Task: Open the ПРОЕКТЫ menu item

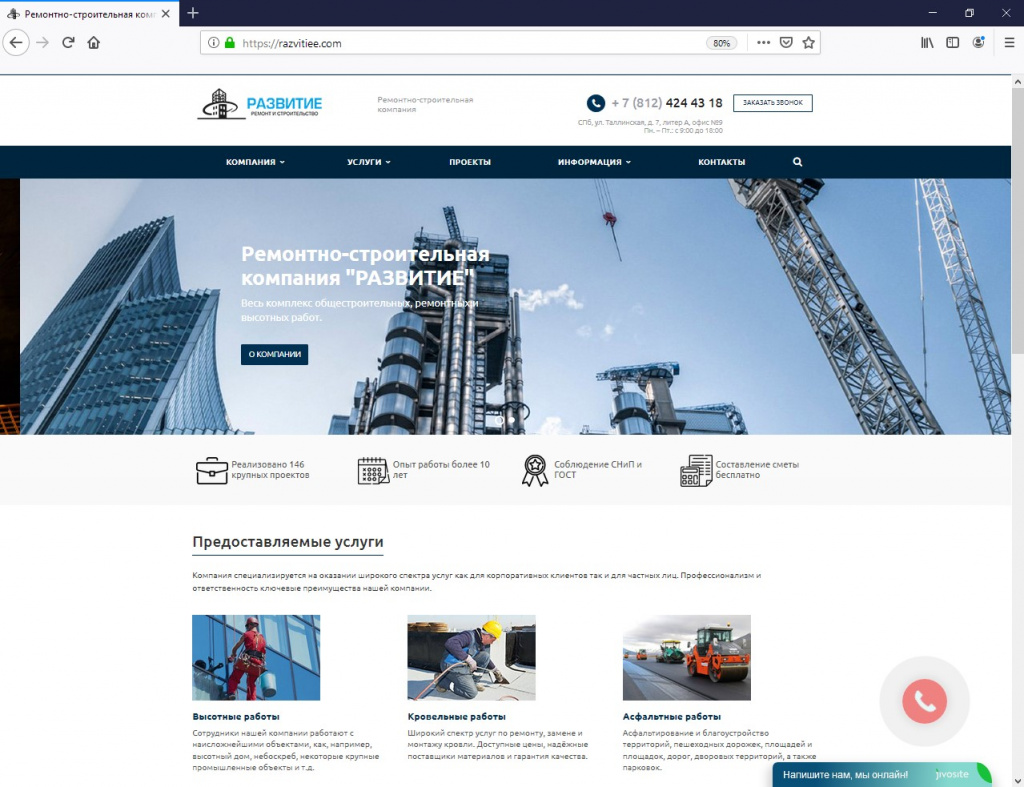Action: point(470,162)
